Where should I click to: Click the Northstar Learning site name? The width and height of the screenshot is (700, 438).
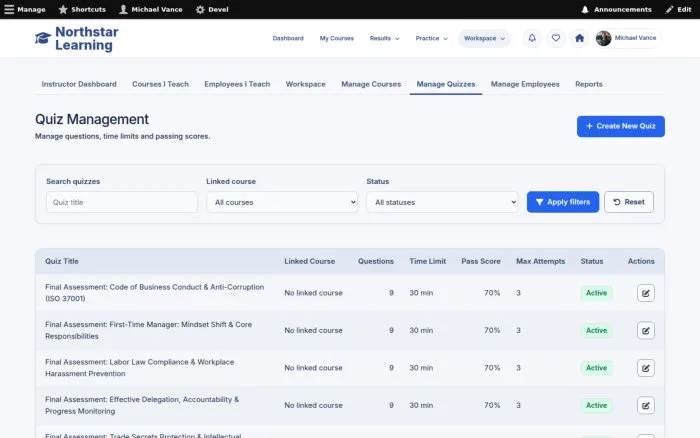click(x=87, y=38)
